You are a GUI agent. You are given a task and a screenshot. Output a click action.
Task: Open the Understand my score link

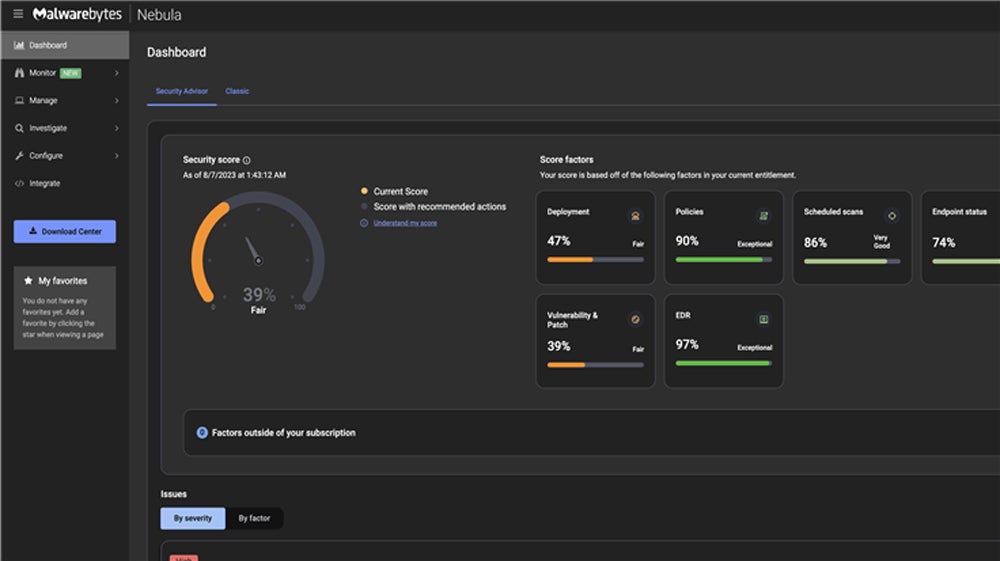pyautogui.click(x=405, y=223)
